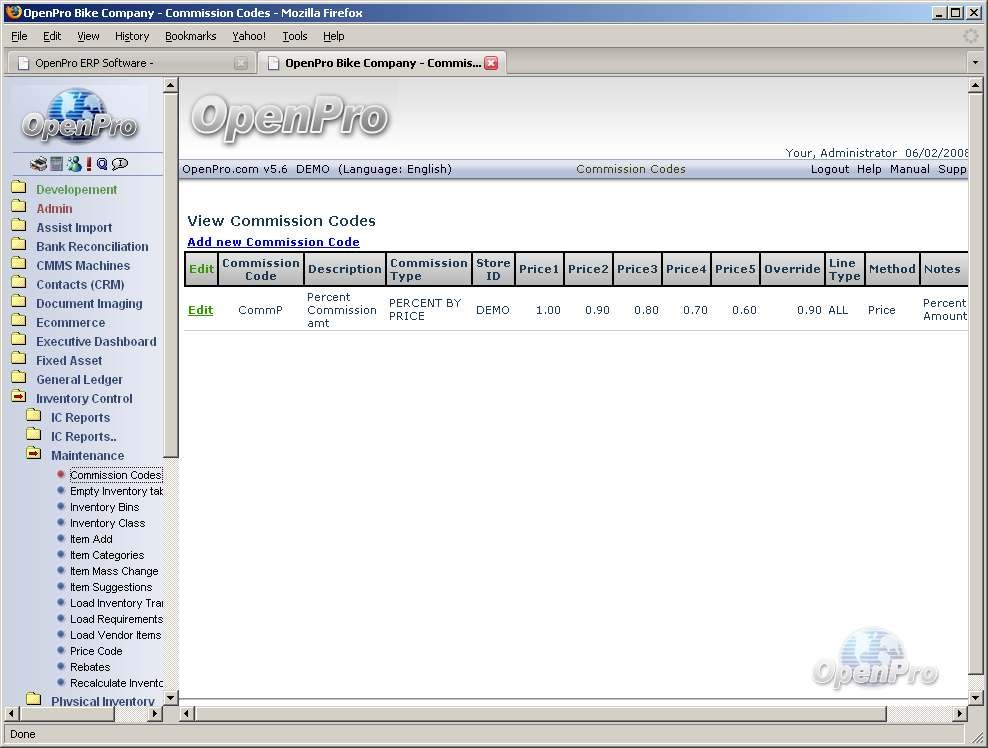Expand the General Ledger folder
Viewport: 988px width, 748px height.
tap(18, 379)
